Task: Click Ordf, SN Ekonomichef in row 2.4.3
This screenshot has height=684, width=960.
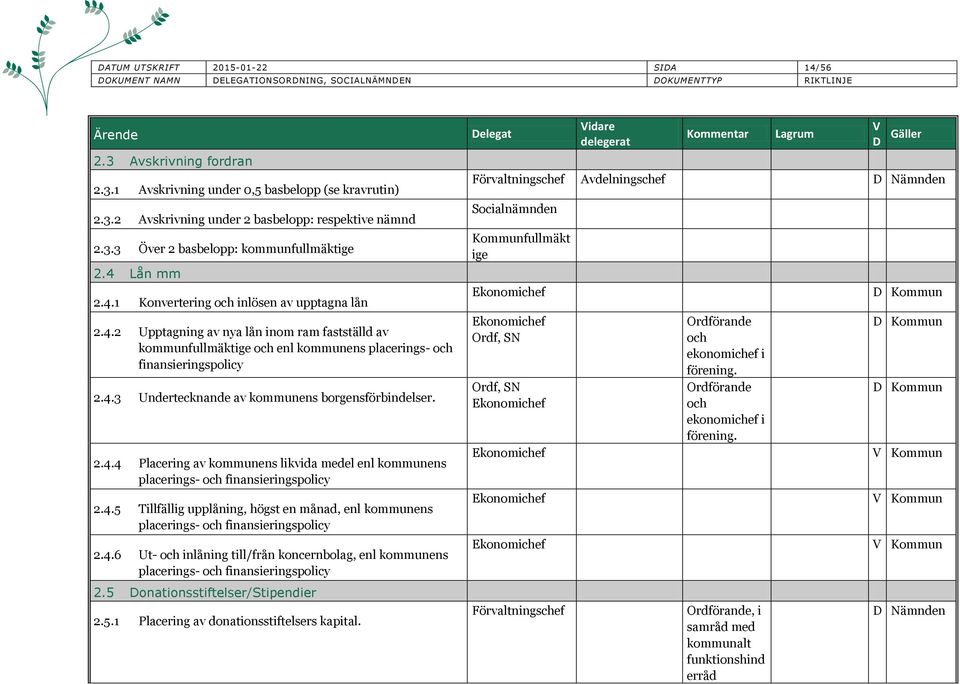Action: point(508,395)
